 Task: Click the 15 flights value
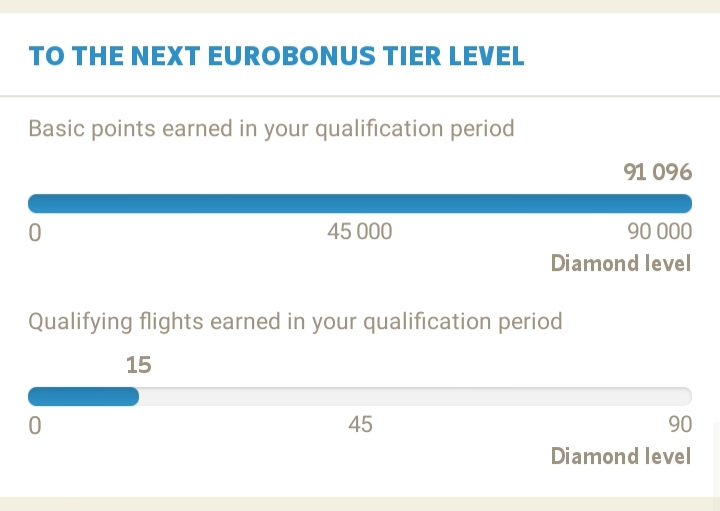(x=139, y=365)
